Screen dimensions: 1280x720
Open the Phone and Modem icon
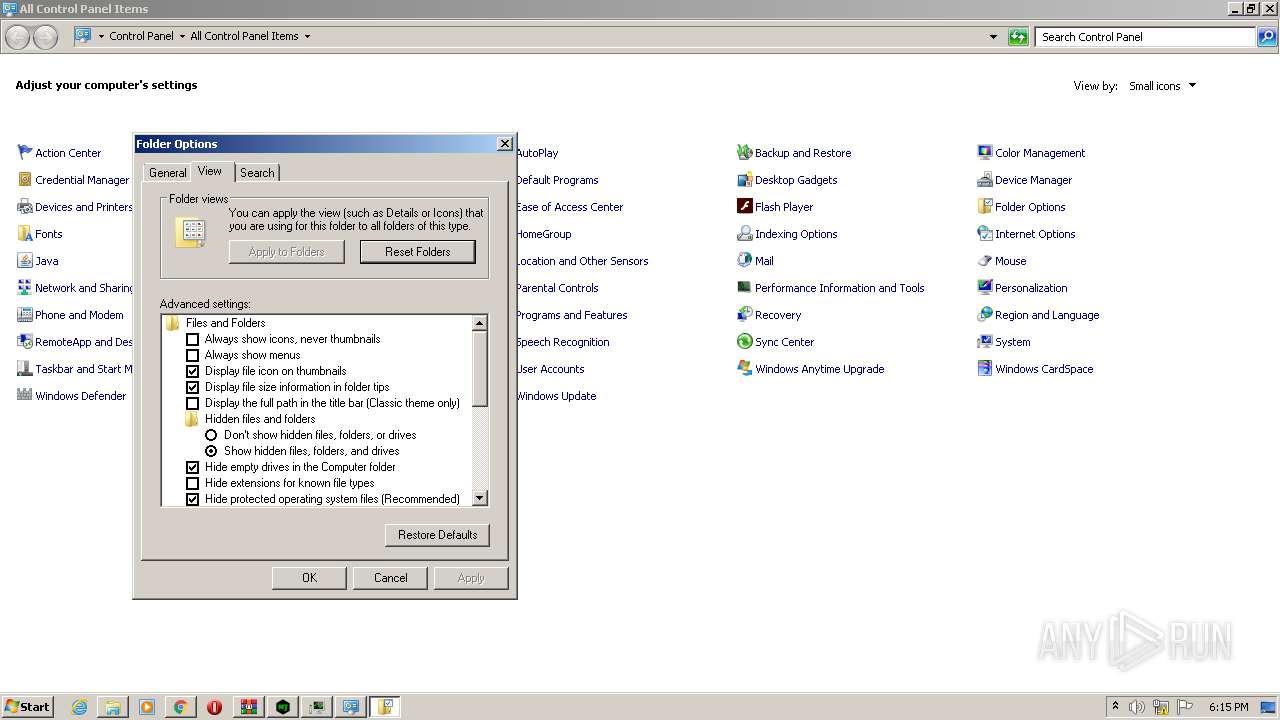click(25, 314)
